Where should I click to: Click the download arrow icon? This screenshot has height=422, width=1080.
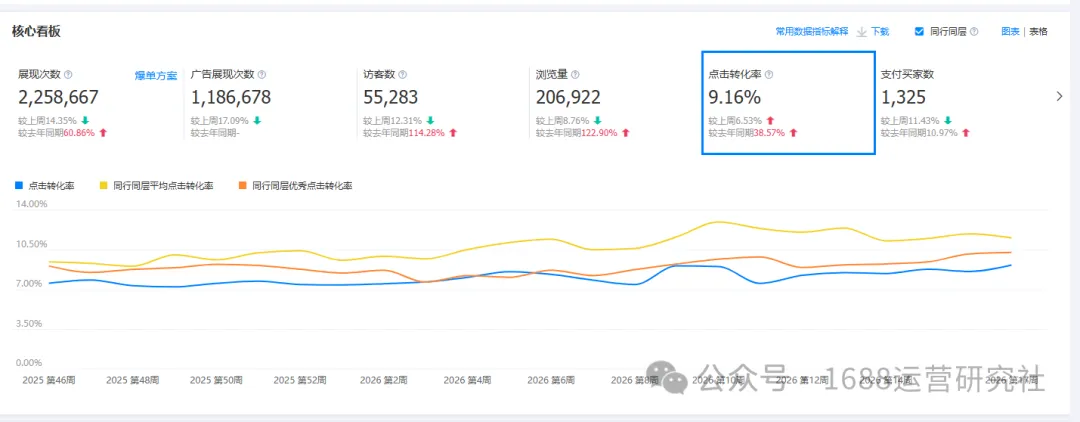click(x=862, y=32)
